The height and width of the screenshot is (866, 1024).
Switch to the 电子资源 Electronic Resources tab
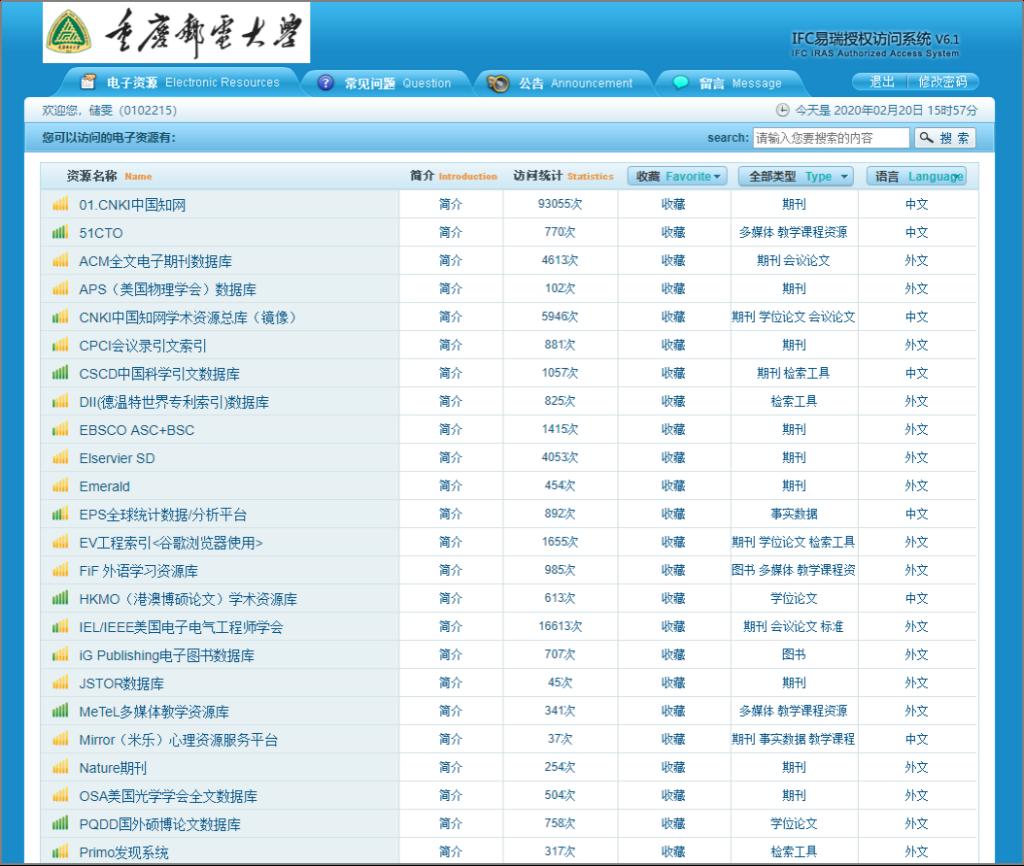click(182, 82)
